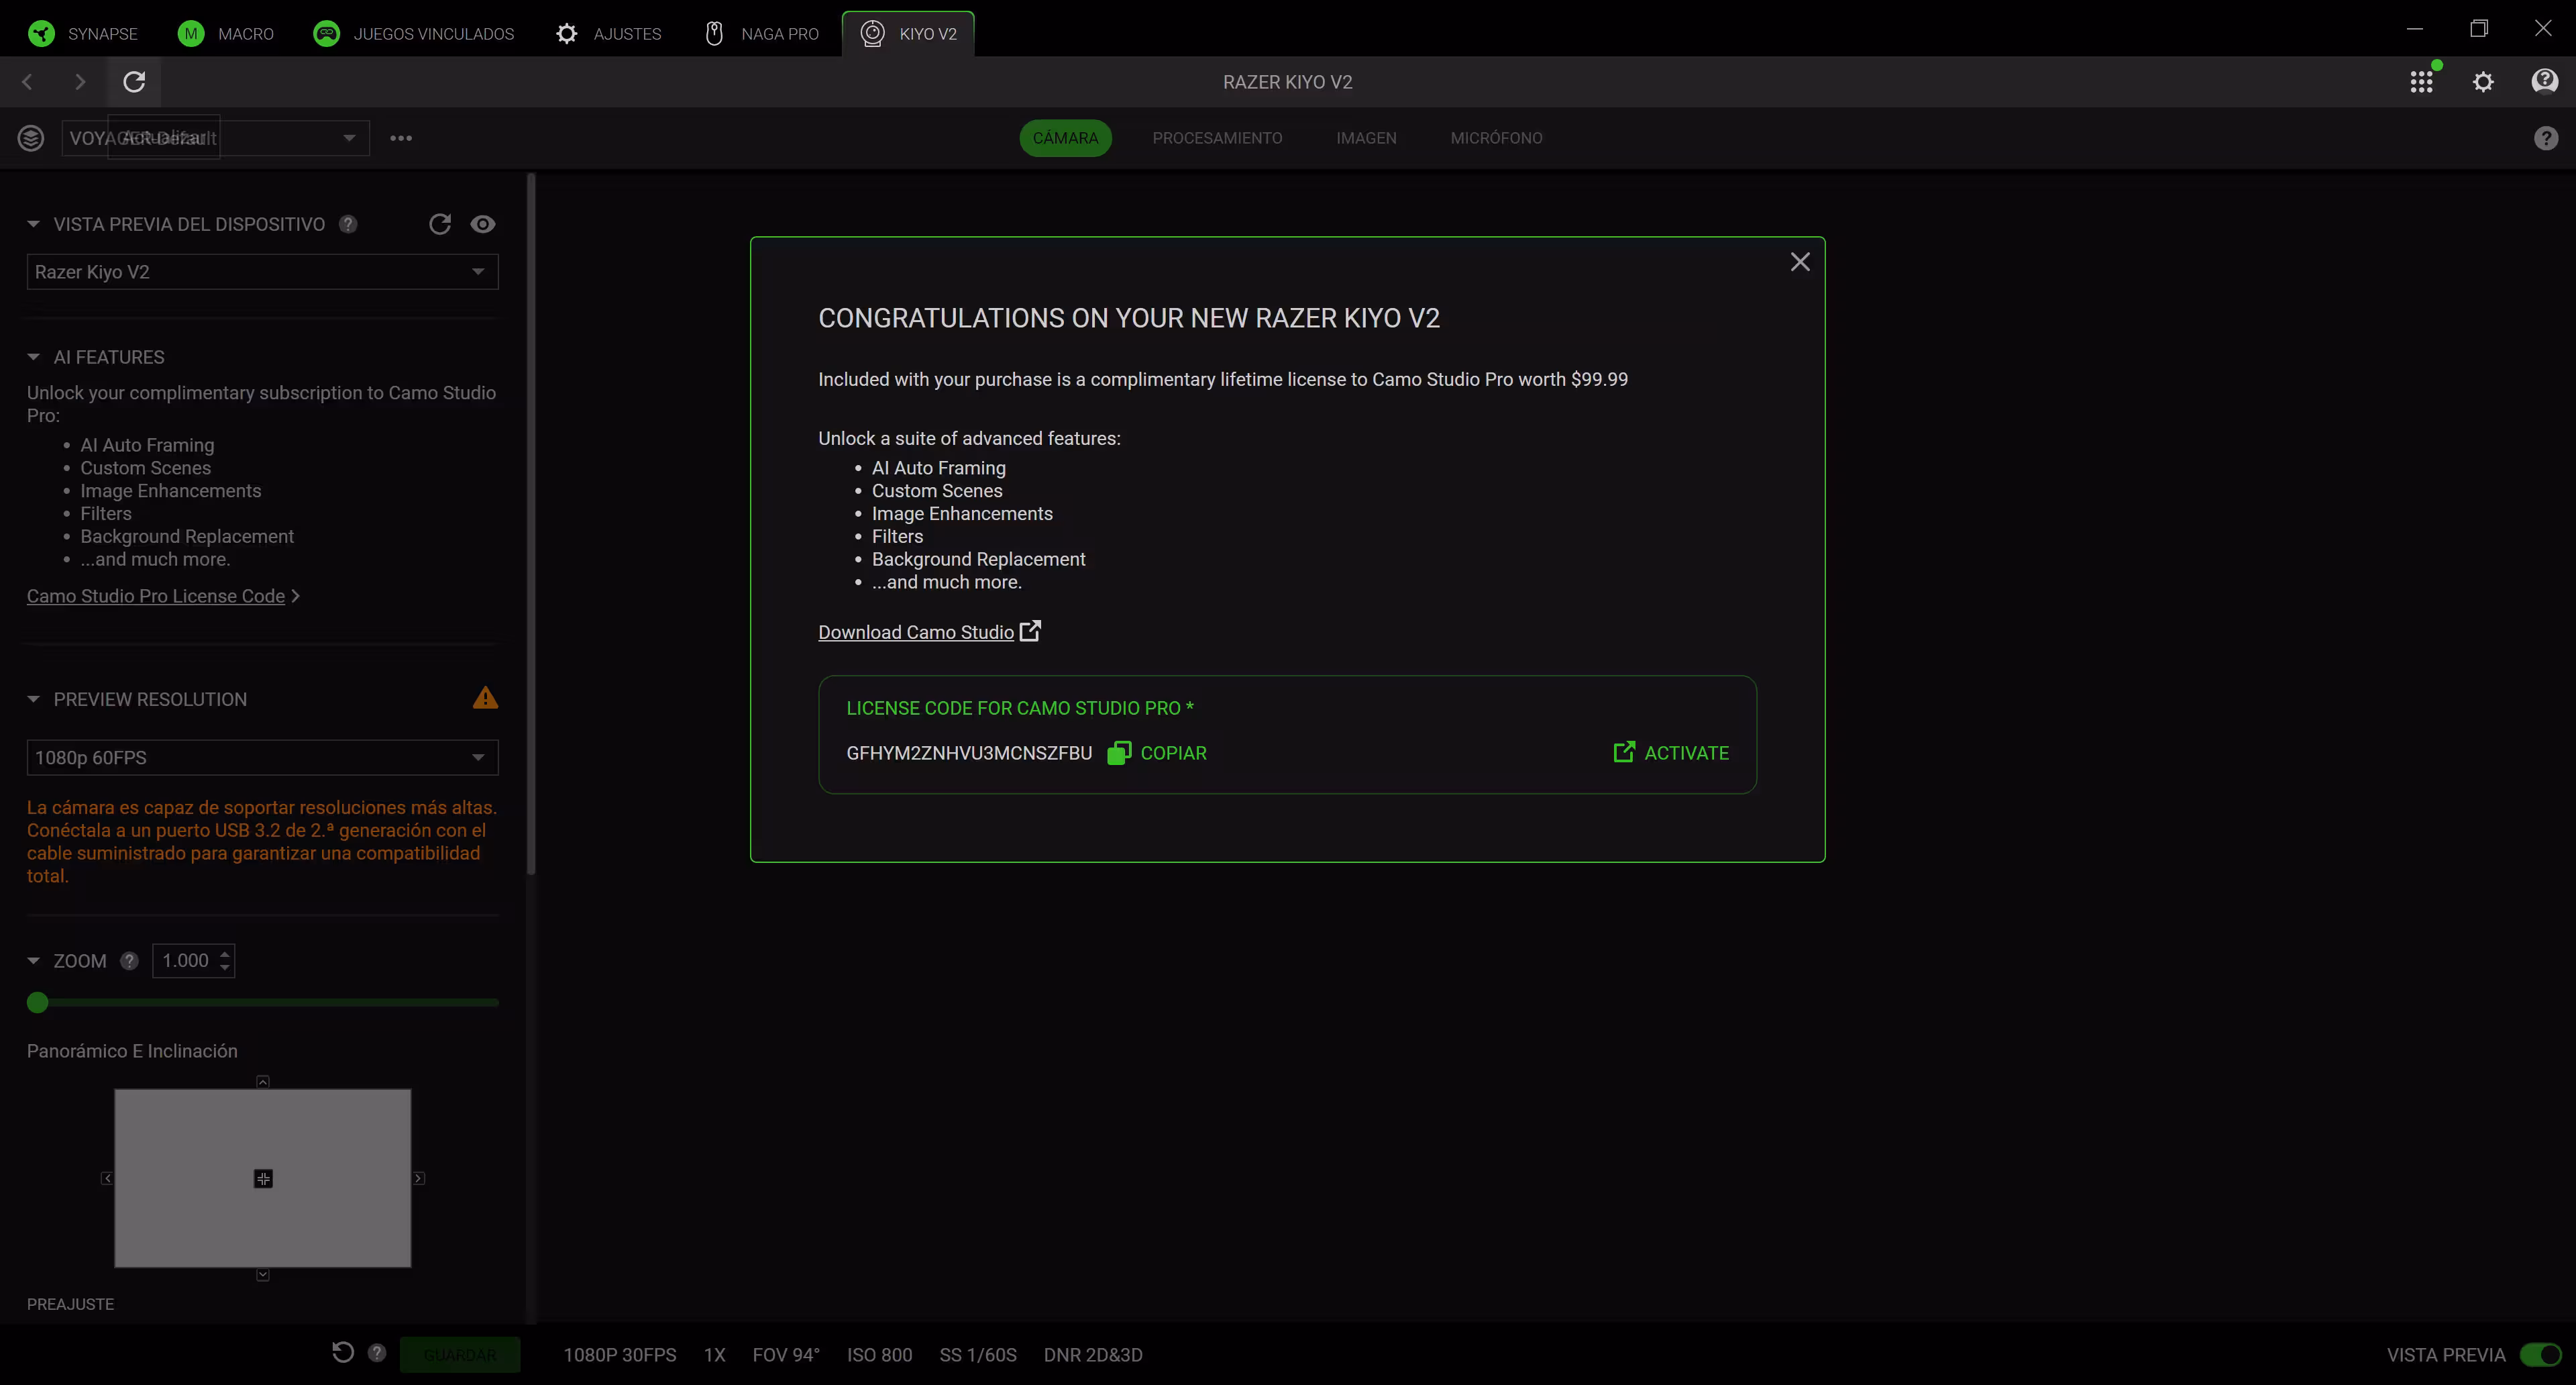This screenshot has width=2576, height=1385.
Task: Reset settings with the bottom undo icon
Action: tap(343, 1353)
